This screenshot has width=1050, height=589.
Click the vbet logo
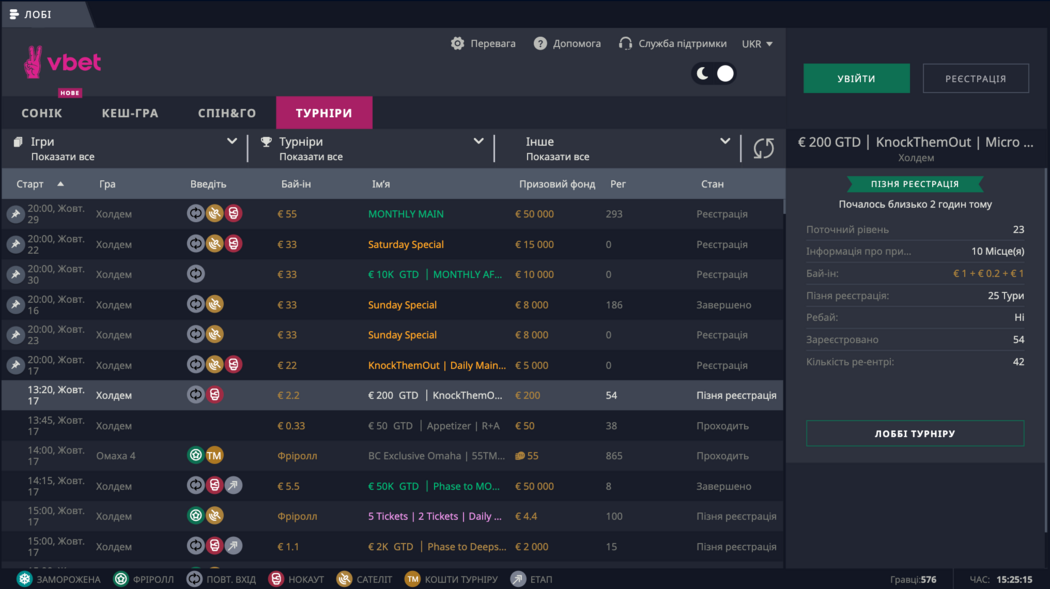62,64
